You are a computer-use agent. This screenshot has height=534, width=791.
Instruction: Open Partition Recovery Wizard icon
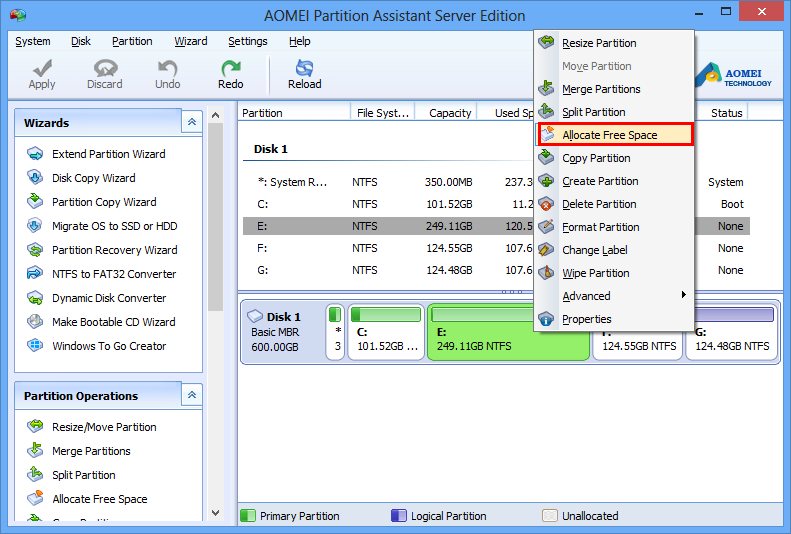35,250
